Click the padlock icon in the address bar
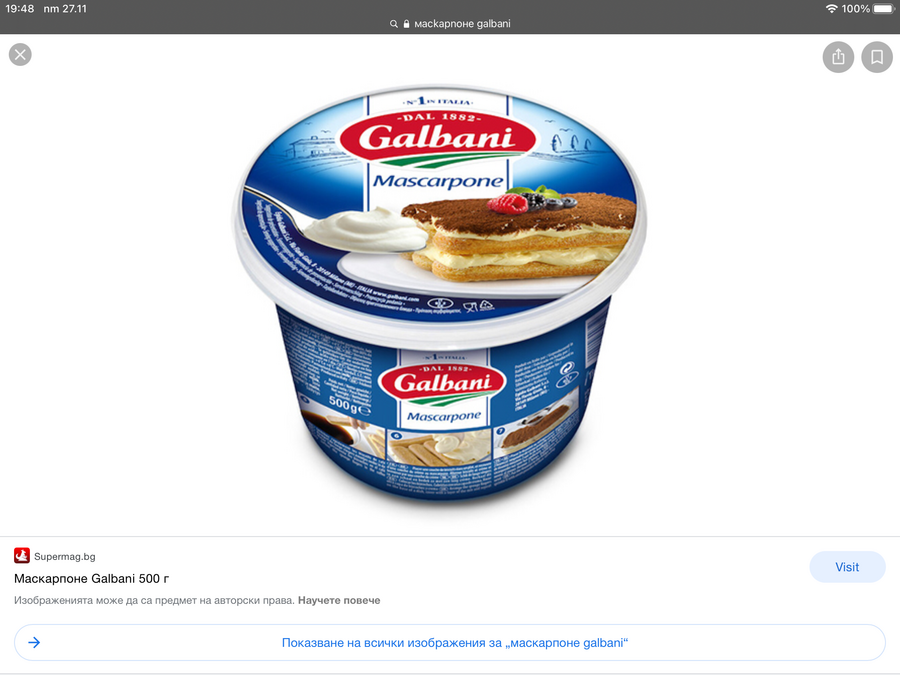The image size is (900, 675). [x=406, y=24]
